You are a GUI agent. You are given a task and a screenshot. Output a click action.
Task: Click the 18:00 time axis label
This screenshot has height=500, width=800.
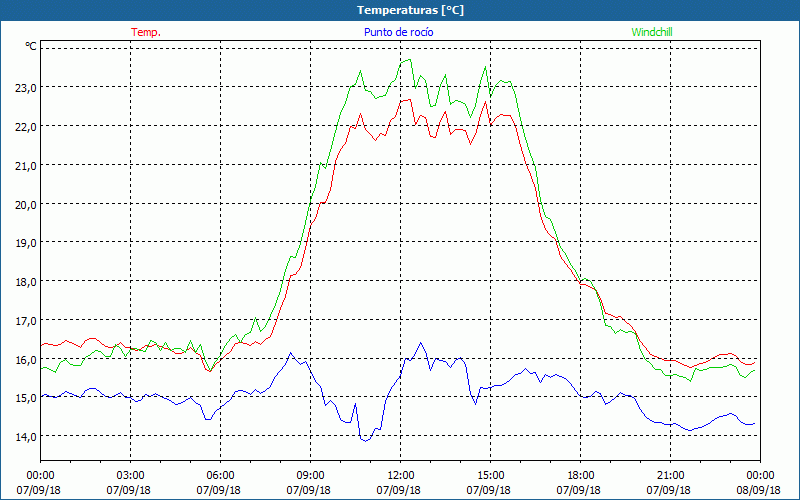coord(580,476)
